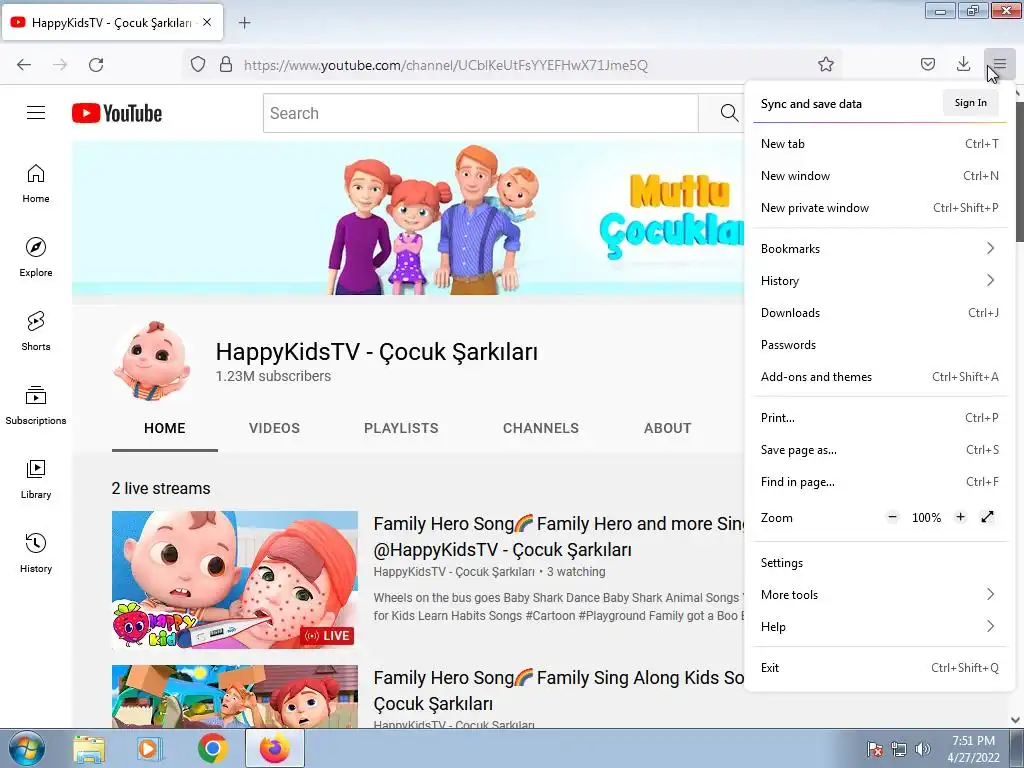Open Downloads from the Firefox menu

pos(879,313)
